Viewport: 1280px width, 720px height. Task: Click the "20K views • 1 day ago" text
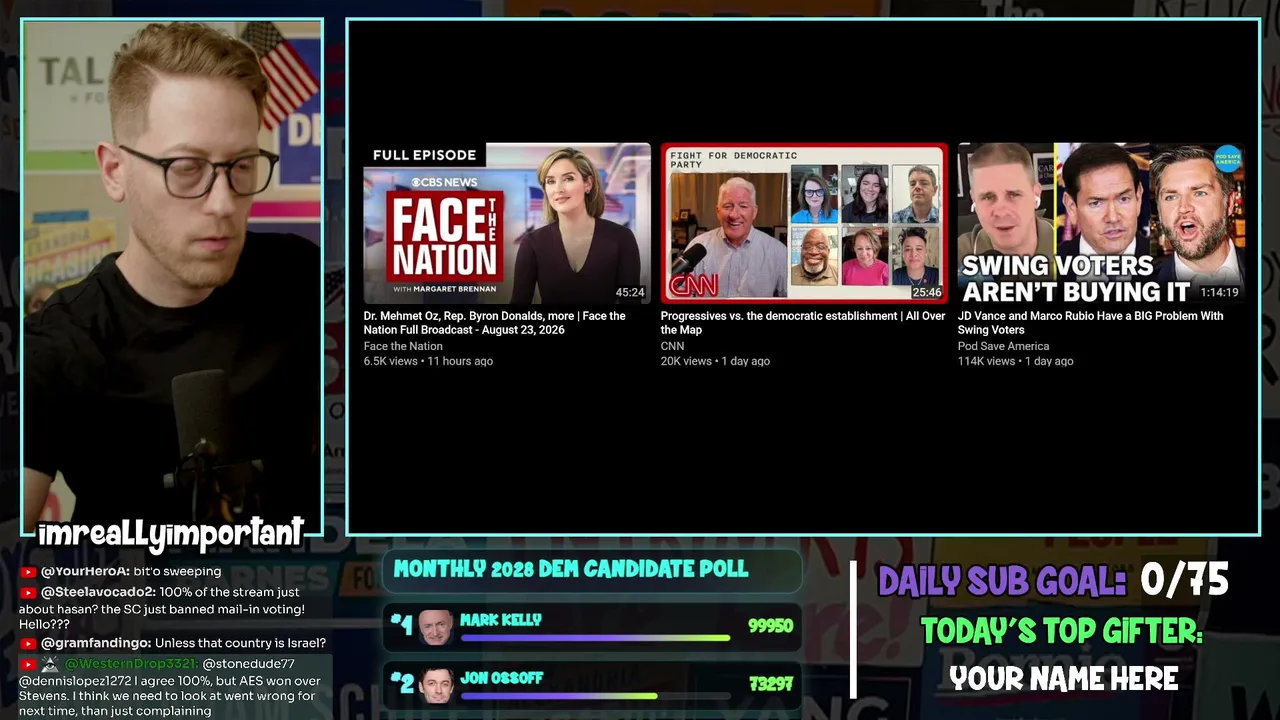pyautogui.click(x=715, y=361)
